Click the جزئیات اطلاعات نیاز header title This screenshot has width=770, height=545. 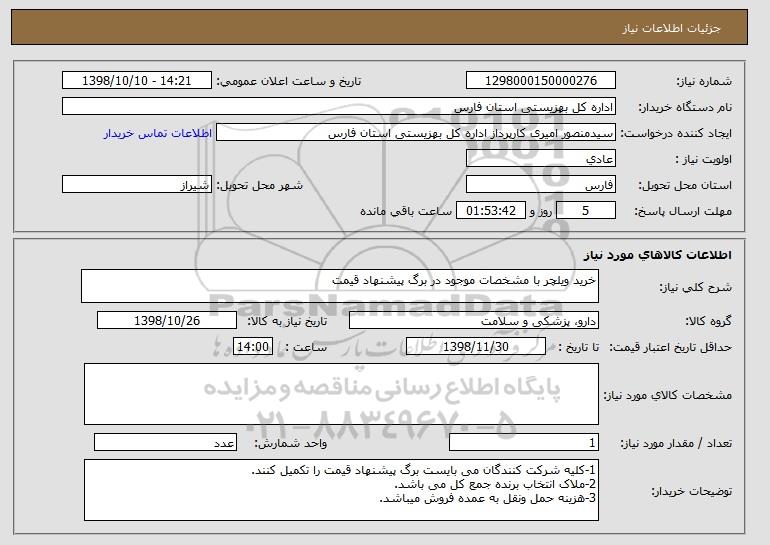point(671,28)
